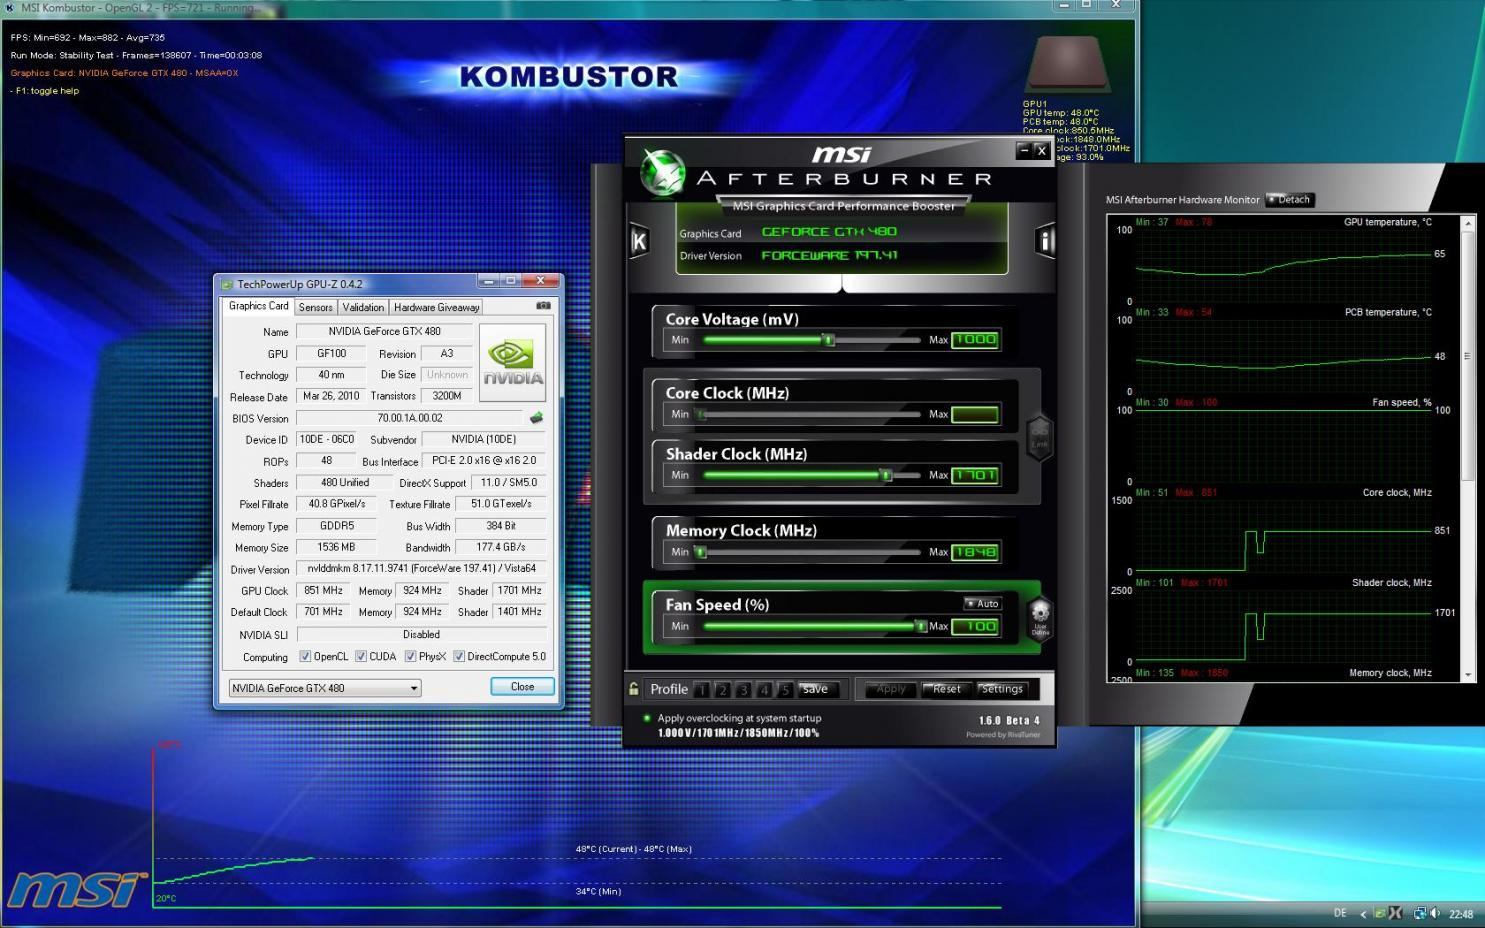Detach the Hardware Monitor panel
1485x928 pixels.
(1289, 199)
